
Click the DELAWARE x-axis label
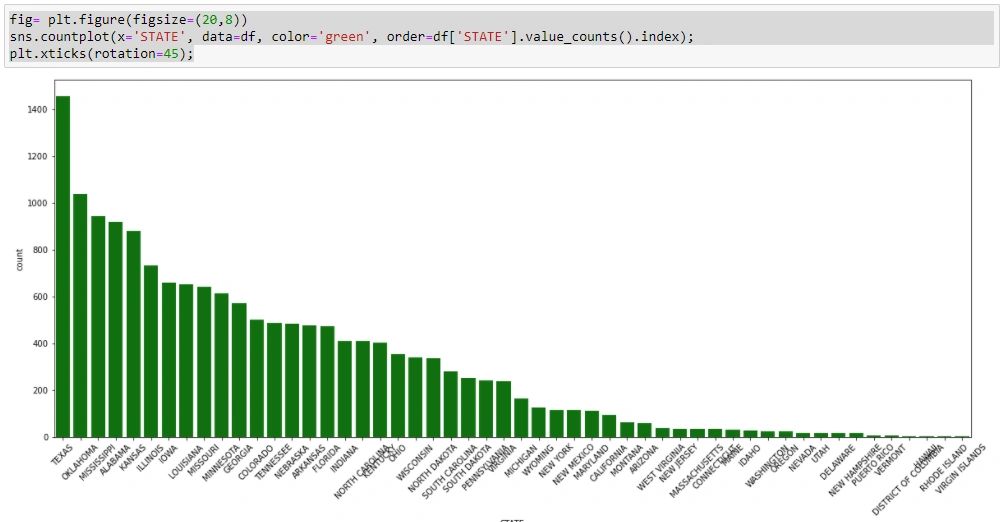coord(837,462)
